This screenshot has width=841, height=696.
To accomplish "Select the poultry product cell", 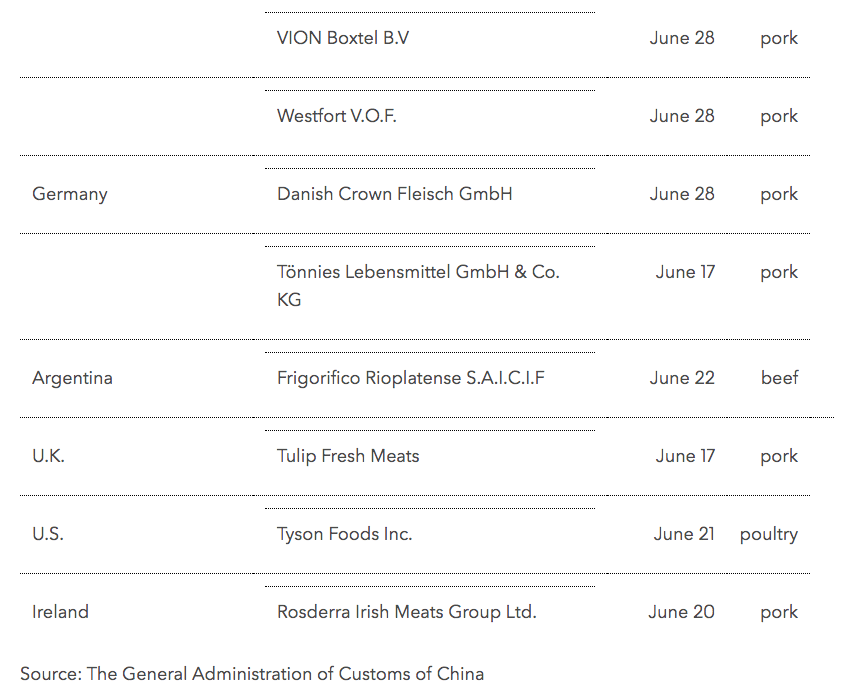I will click(x=768, y=534).
